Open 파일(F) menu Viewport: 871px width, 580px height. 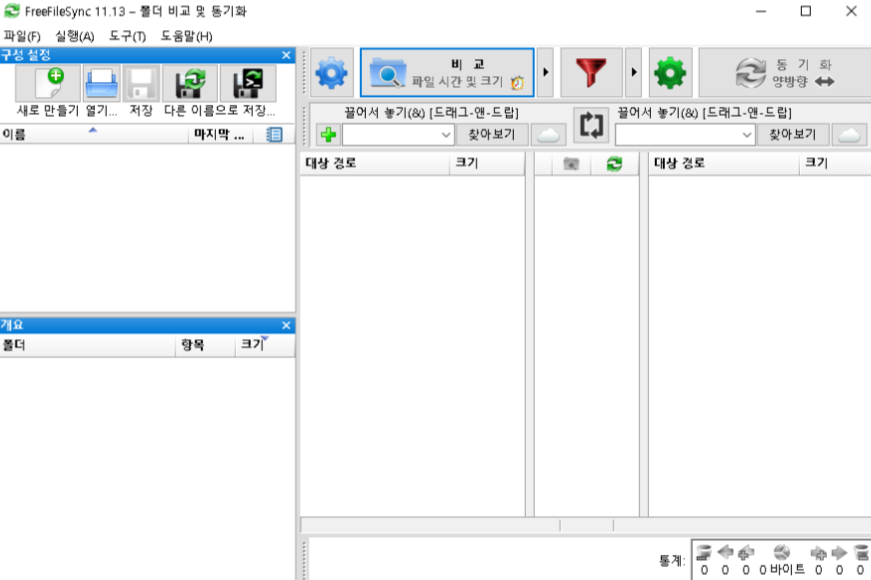coord(22,36)
